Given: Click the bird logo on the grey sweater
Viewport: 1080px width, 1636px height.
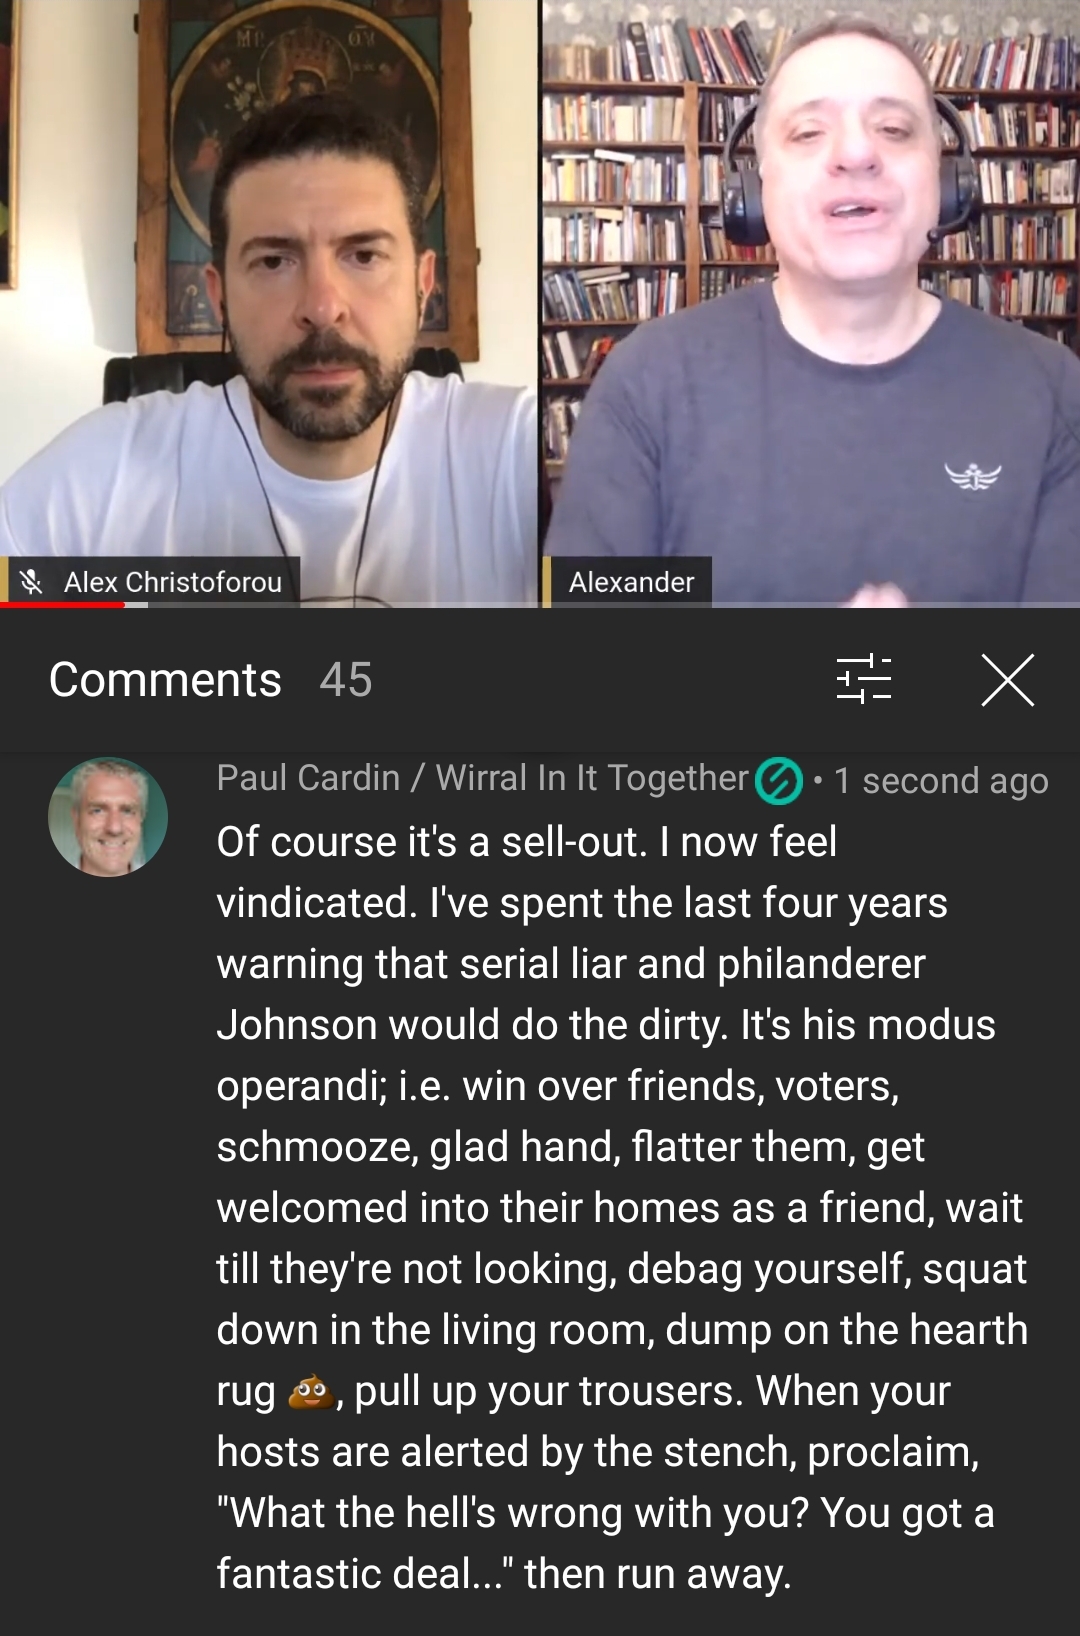Looking at the screenshot, I should pos(973,477).
